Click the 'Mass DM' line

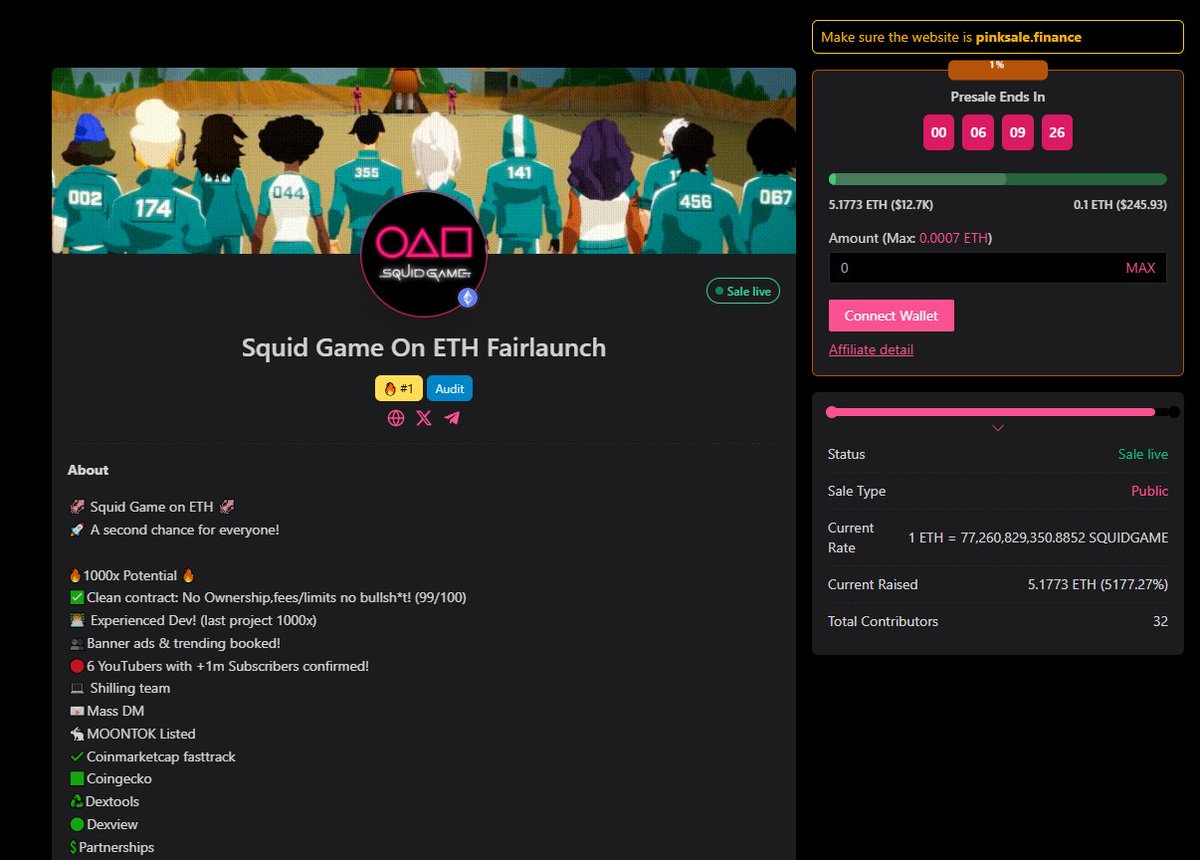pos(106,711)
